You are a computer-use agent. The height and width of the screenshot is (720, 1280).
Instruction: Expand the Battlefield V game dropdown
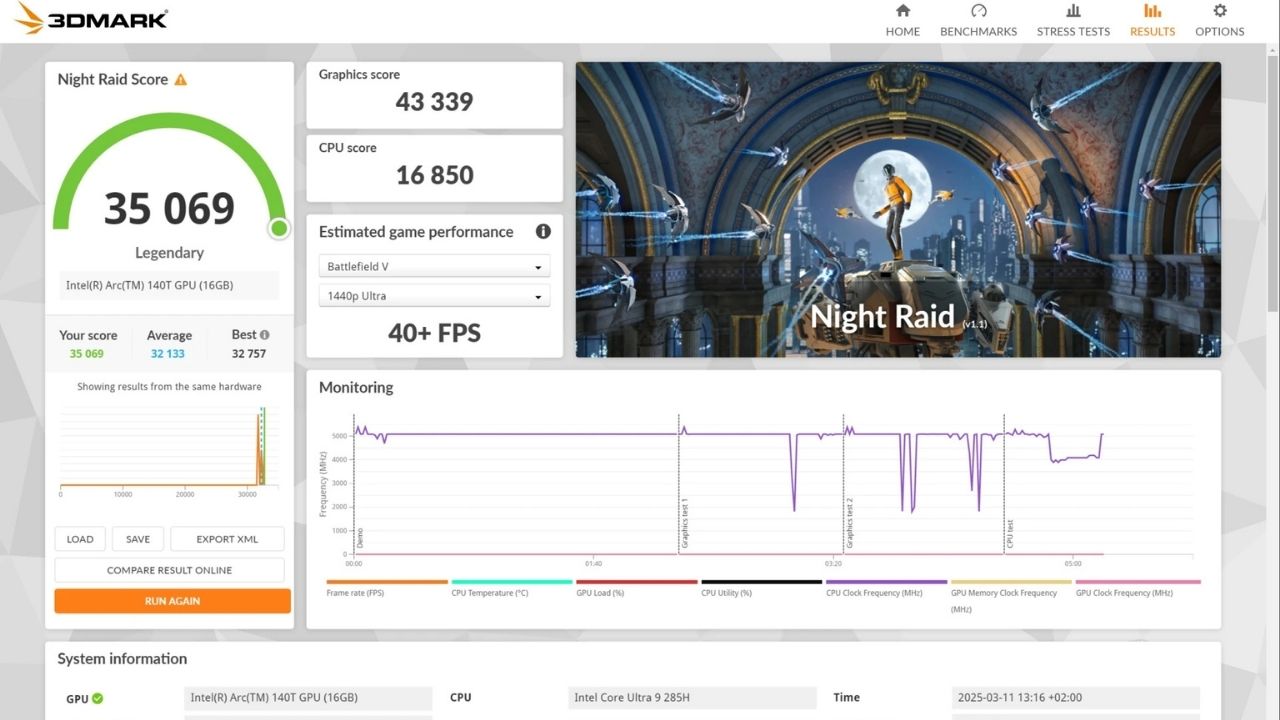coord(434,267)
